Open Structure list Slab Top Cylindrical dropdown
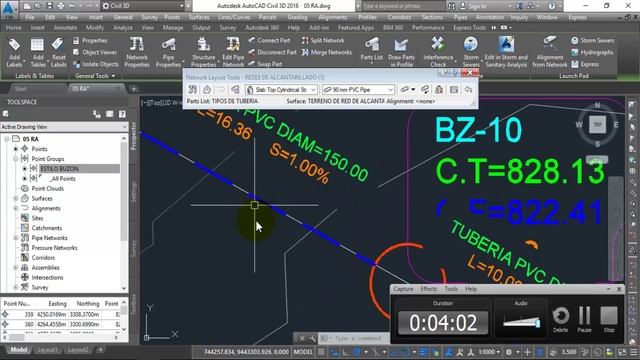Image resolution: width=640 pixels, height=360 pixels. pyautogui.click(x=281, y=89)
